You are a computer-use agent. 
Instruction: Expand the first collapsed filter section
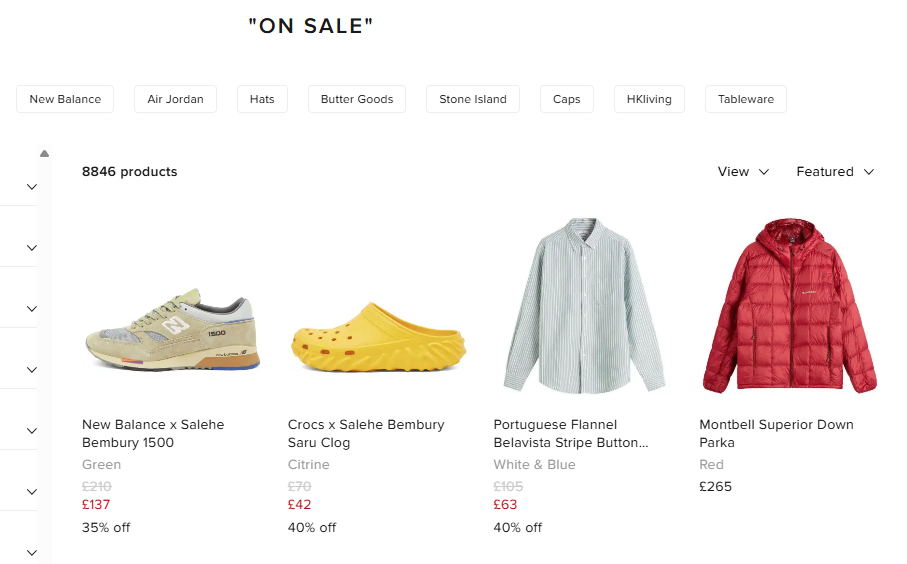click(x=31, y=187)
